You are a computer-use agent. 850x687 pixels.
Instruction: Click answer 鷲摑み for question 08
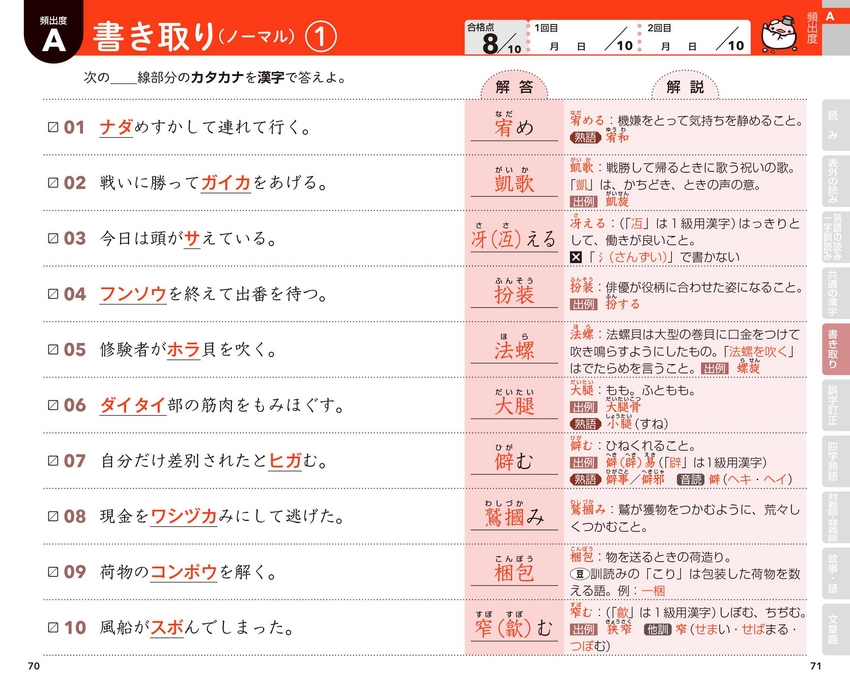pos(514,516)
